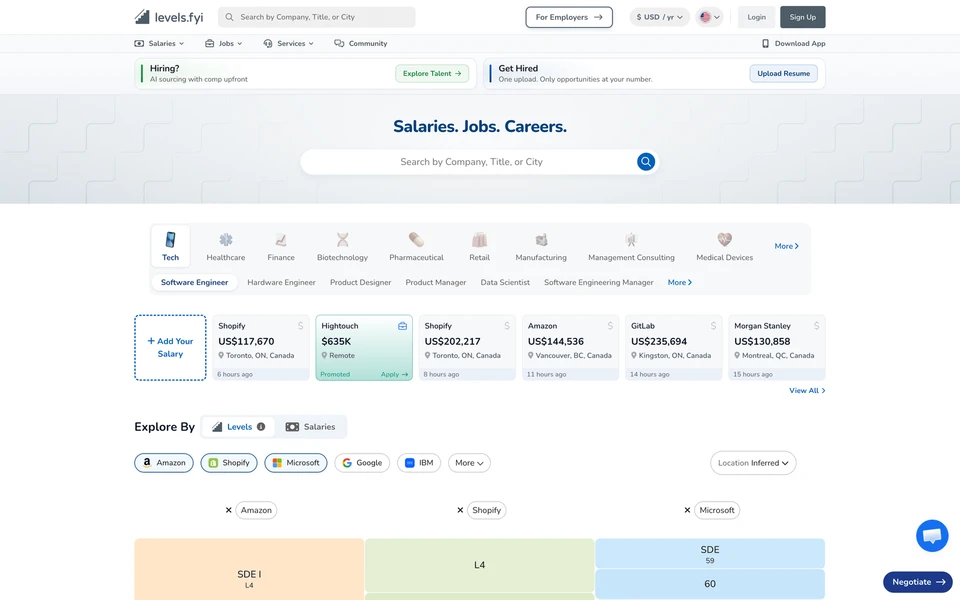Open the Shopify US$117,670 salary card
960x600 pixels.
pos(261,348)
